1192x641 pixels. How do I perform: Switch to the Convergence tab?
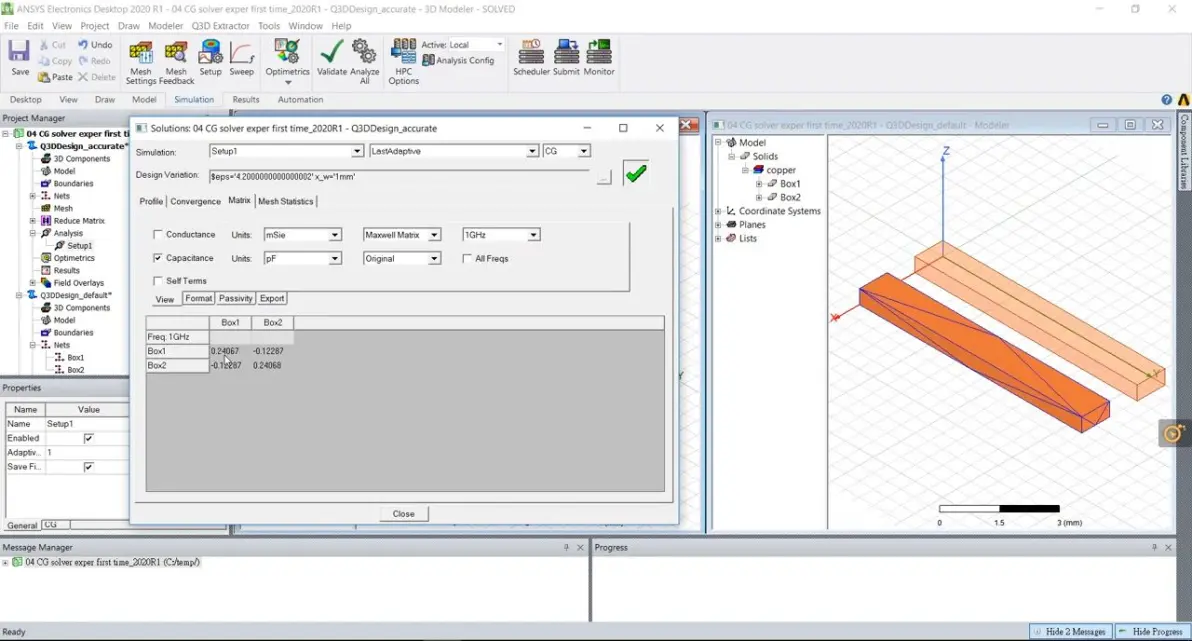(x=195, y=201)
